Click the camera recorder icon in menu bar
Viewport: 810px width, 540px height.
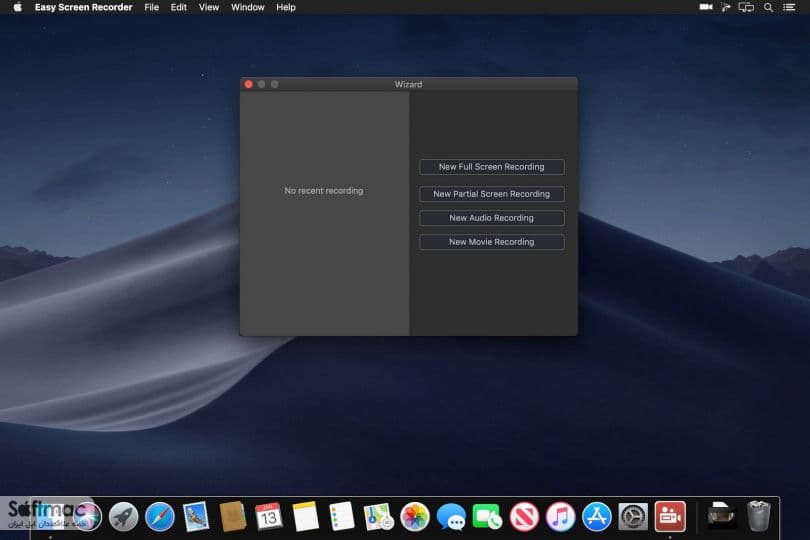click(x=706, y=7)
